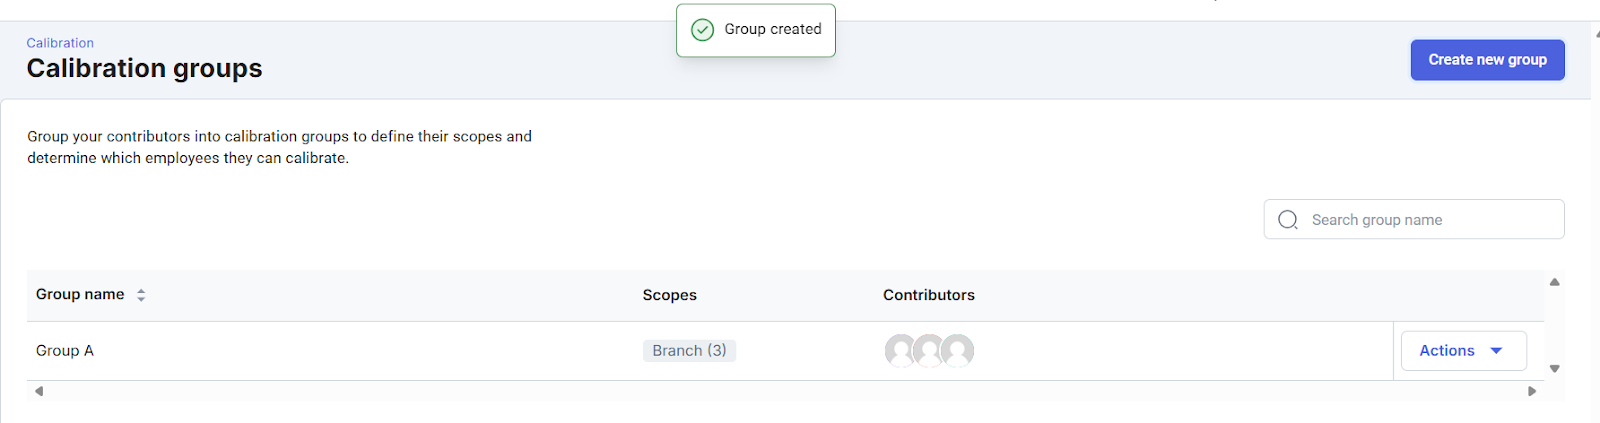Click the Branch (3) scope tag
Screen dimensions: 1600x423
(689, 351)
